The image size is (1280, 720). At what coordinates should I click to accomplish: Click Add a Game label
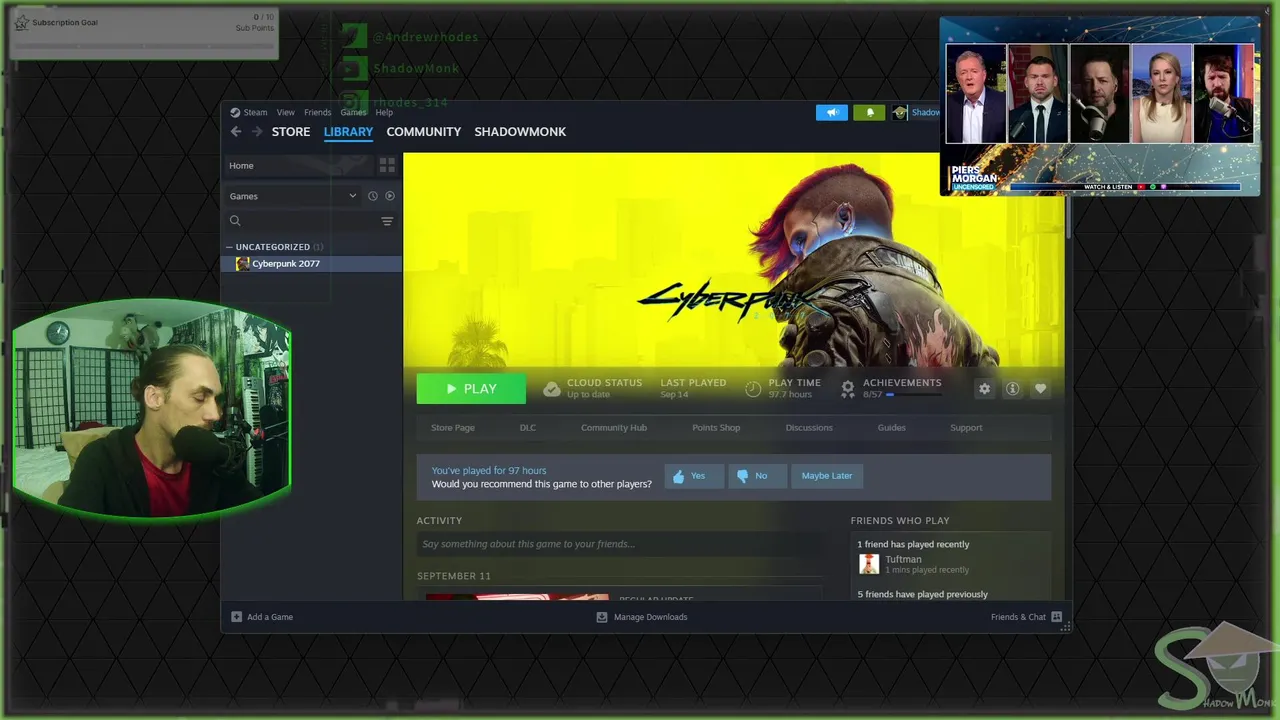click(x=270, y=617)
